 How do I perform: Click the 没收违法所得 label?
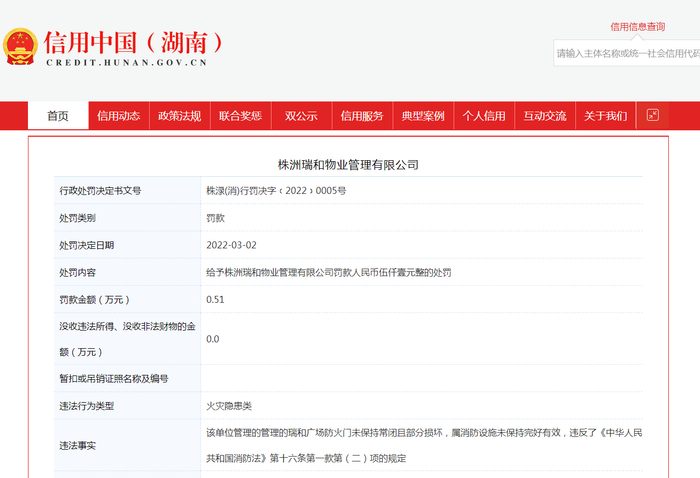[127, 339]
